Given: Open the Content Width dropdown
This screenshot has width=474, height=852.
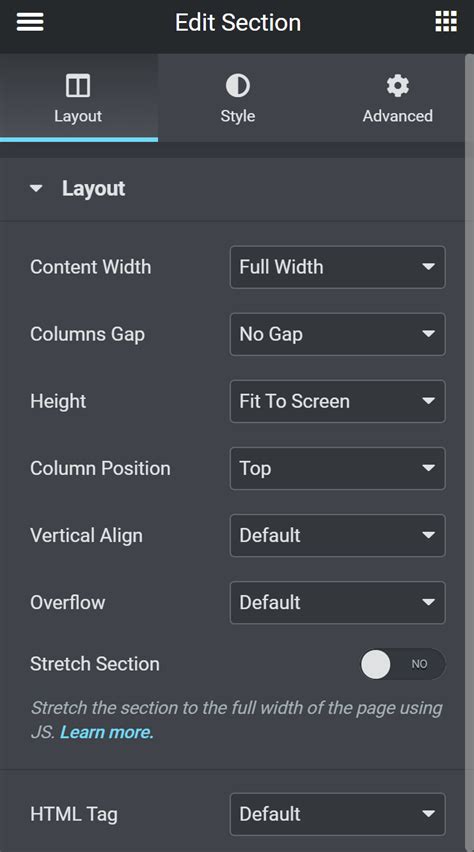Looking at the screenshot, I should (338, 267).
